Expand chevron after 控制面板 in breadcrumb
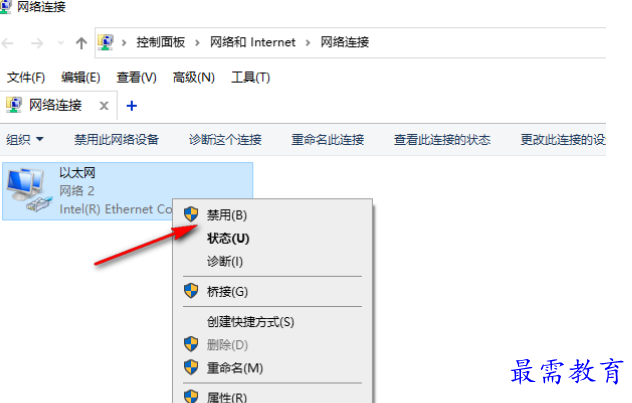This screenshot has width=632, height=403. 197,42
